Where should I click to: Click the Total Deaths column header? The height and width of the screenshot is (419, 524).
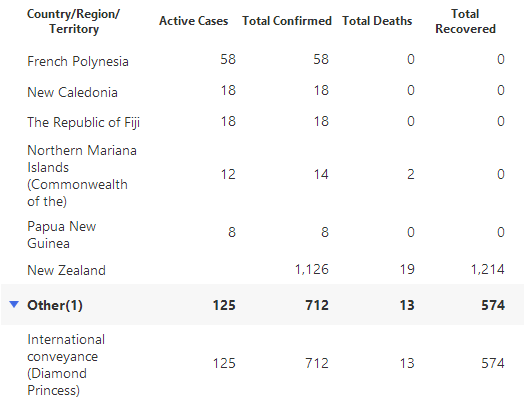[x=377, y=21]
